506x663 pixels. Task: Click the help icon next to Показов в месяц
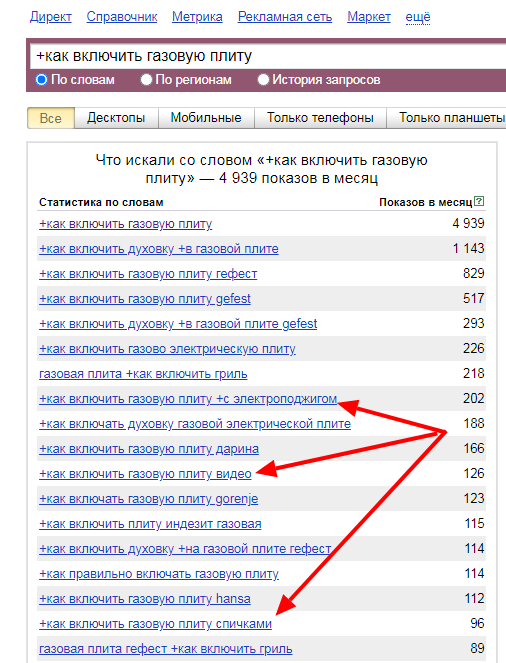(x=479, y=201)
